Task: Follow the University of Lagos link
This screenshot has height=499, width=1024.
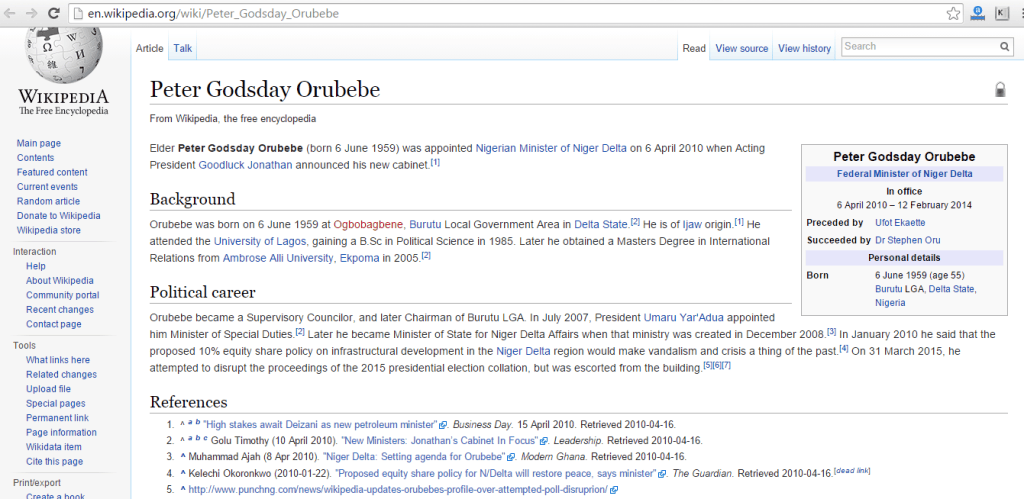Action: 261,241
